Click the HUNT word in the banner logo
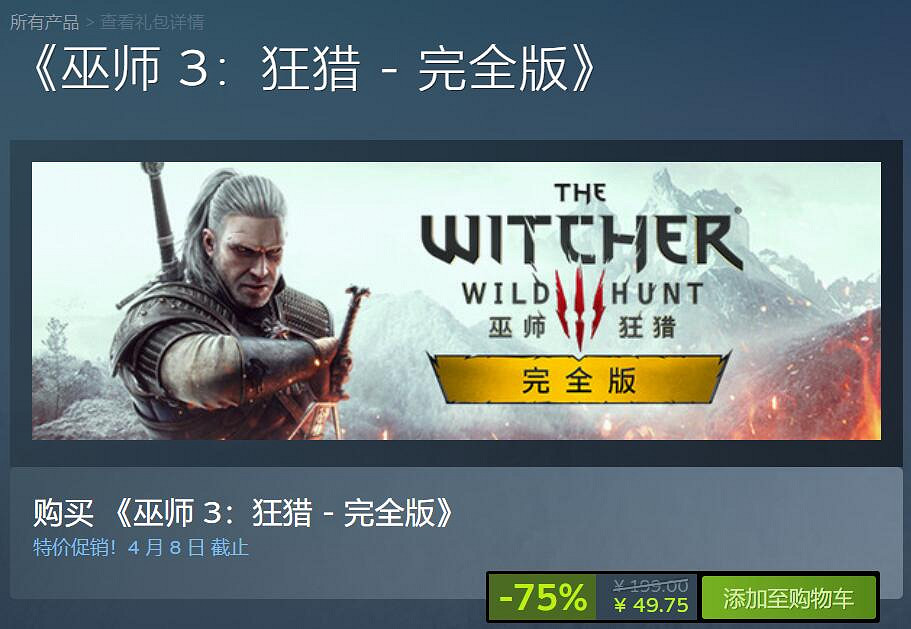 tap(657, 294)
